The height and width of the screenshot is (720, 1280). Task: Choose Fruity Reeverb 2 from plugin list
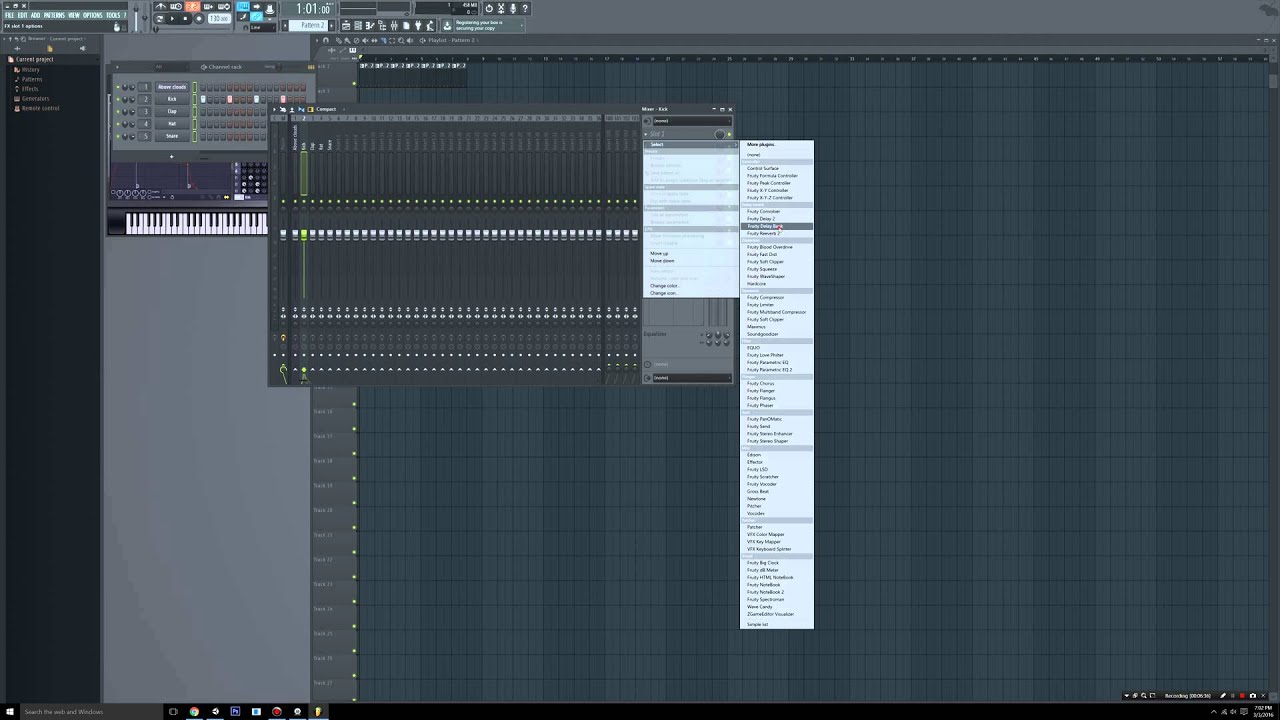click(x=763, y=233)
